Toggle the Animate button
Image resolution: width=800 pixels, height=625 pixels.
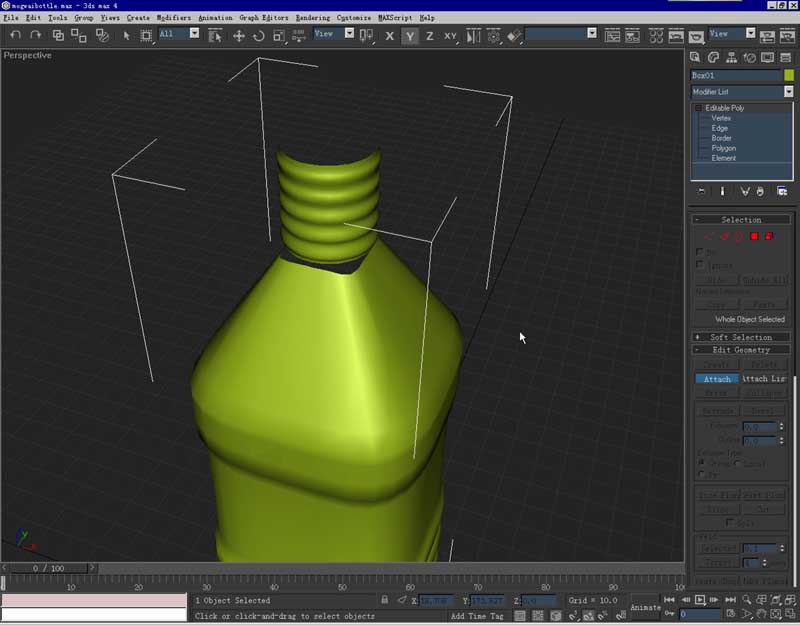tap(645, 607)
